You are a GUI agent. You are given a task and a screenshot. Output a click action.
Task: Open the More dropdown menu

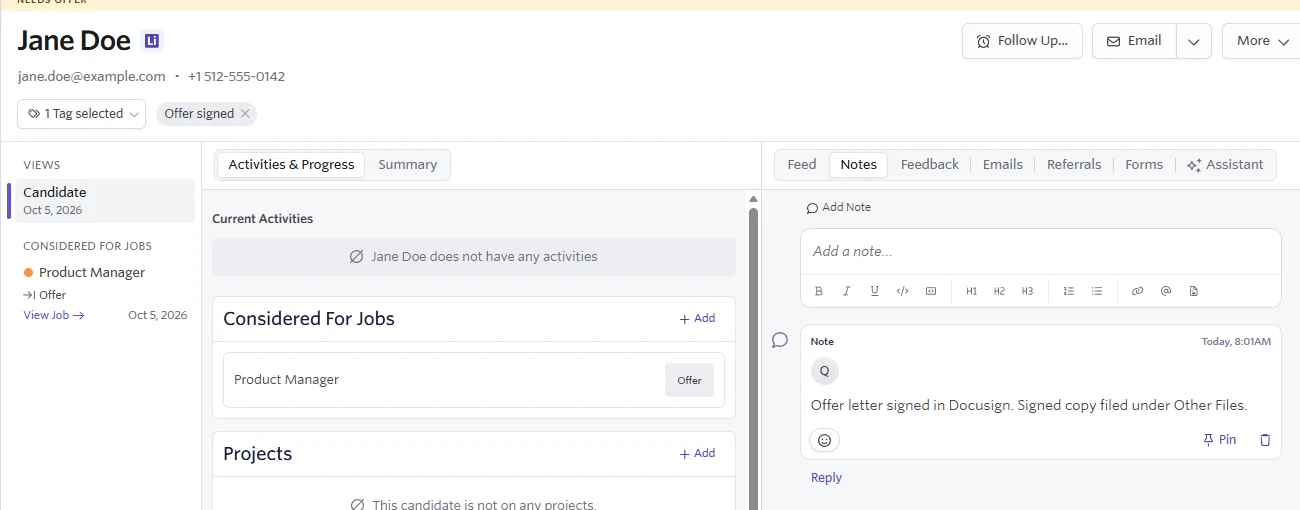point(1261,41)
